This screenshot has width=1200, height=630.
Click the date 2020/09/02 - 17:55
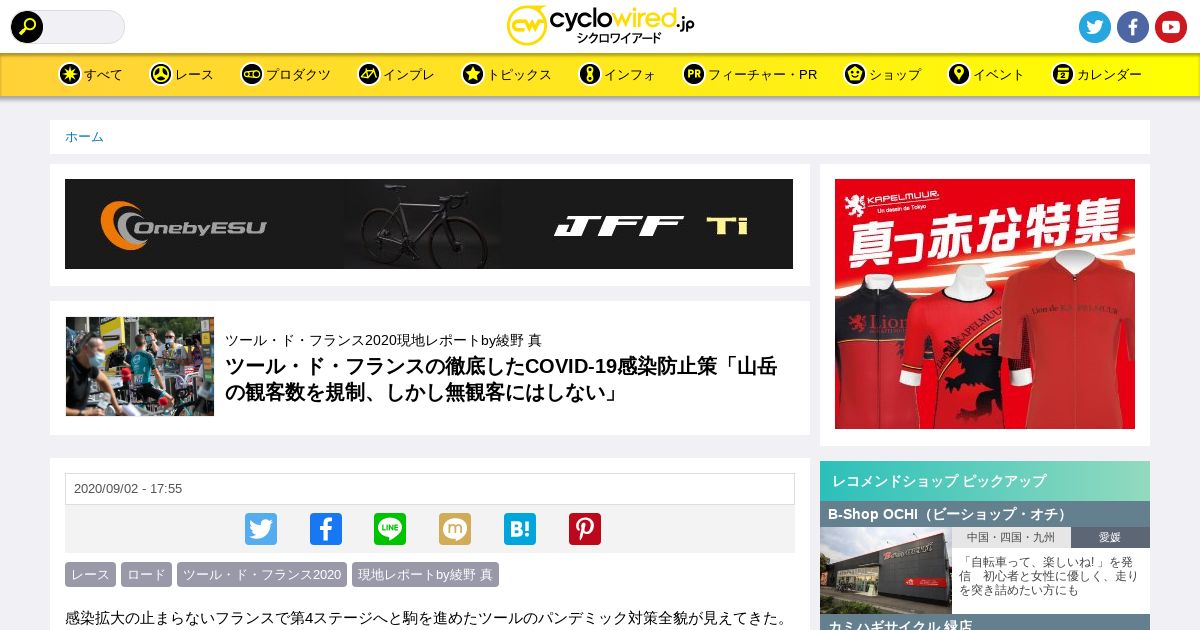(128, 489)
